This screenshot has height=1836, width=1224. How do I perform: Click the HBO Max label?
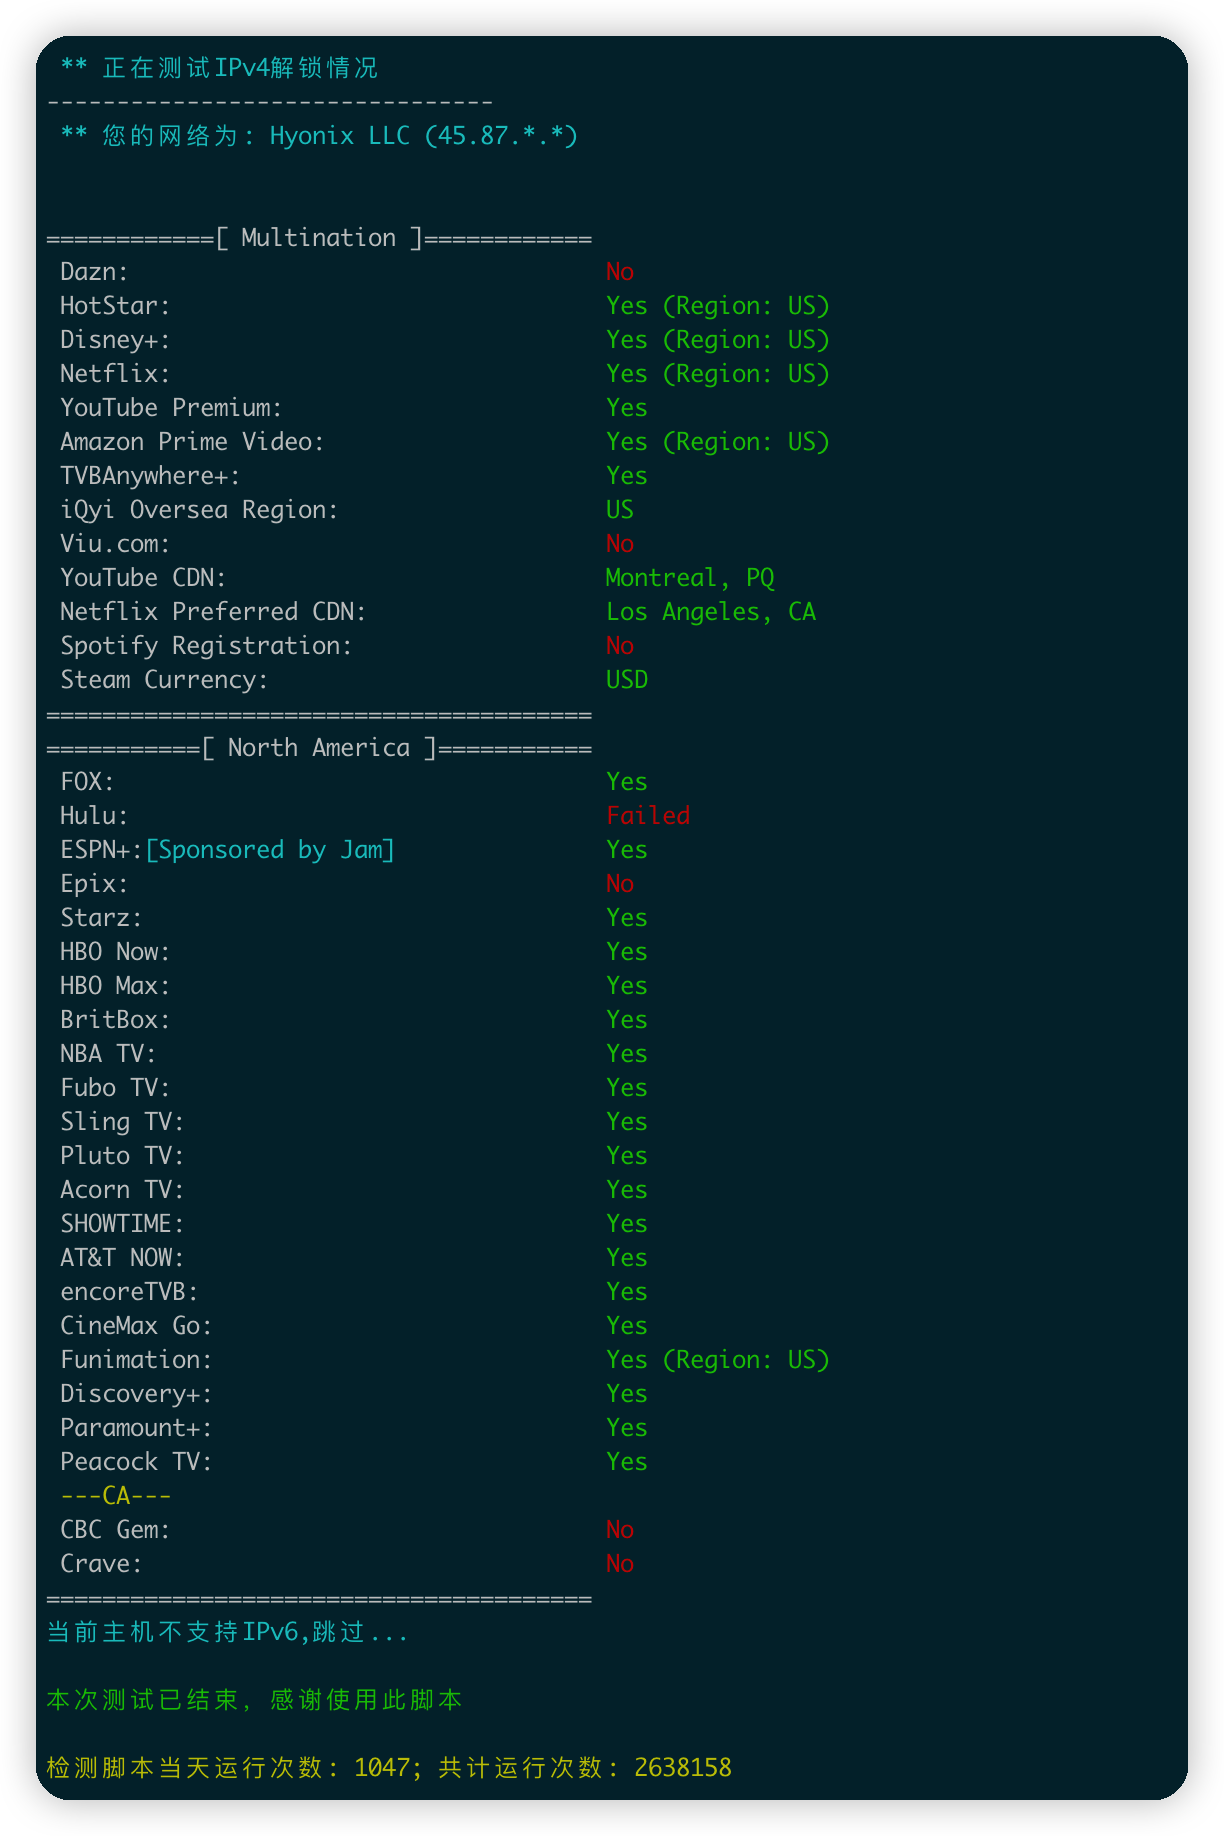point(115,986)
